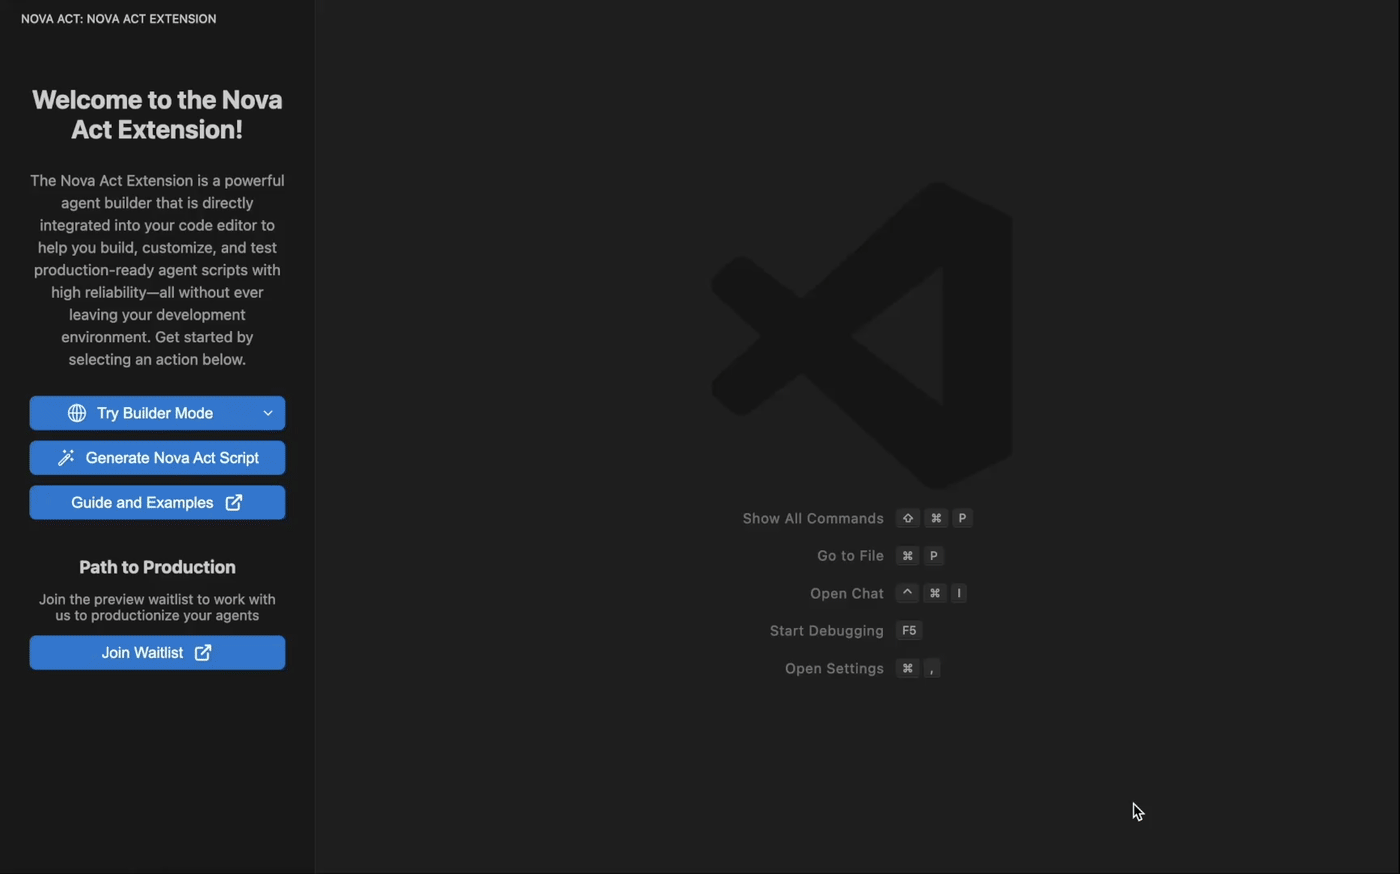Click Welcome to the Nova Act Extension heading
This screenshot has height=874, width=1400.
pos(157,115)
